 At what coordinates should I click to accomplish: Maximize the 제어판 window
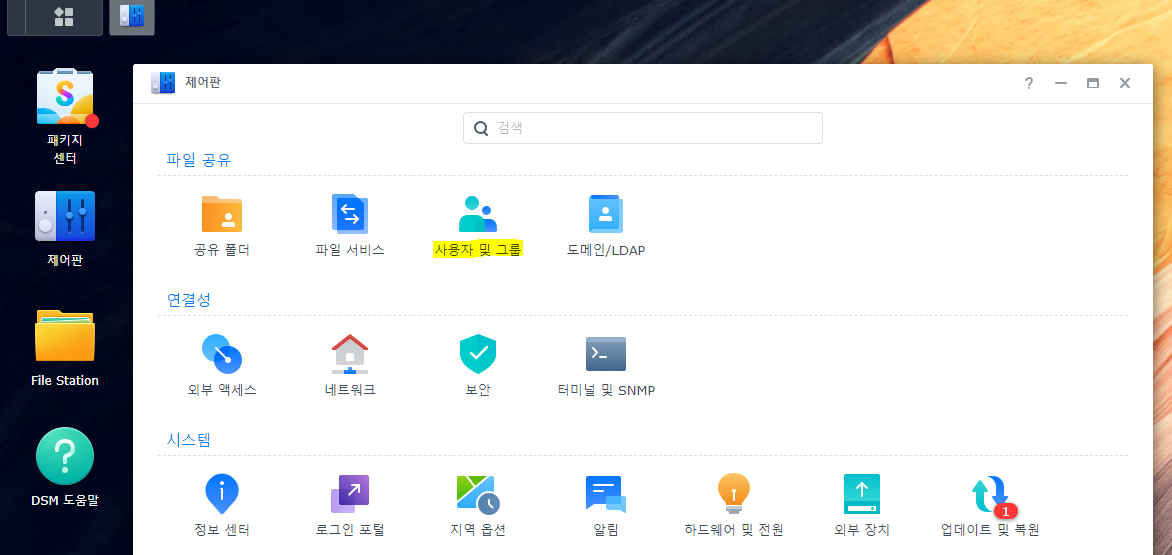coord(1093,83)
